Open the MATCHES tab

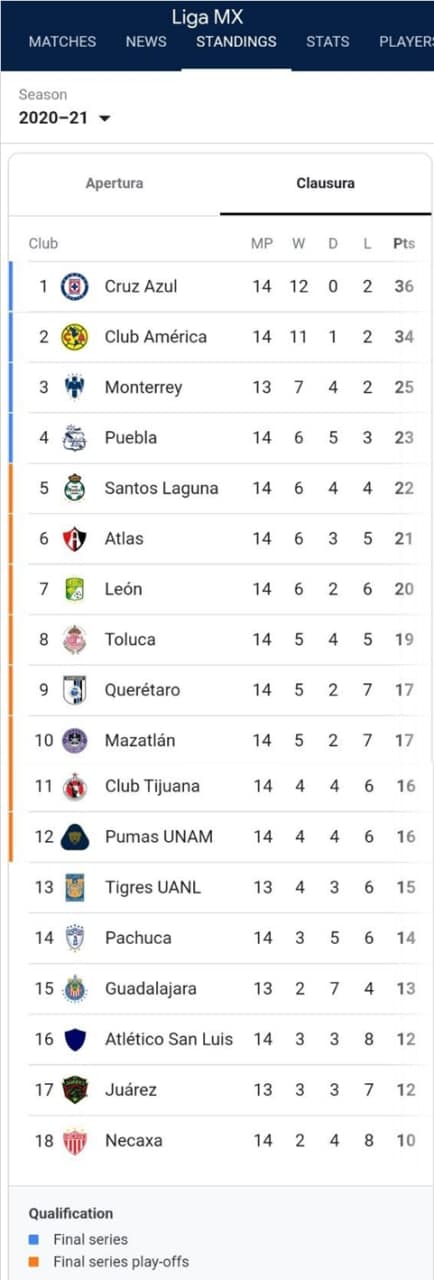pyautogui.click(x=62, y=42)
